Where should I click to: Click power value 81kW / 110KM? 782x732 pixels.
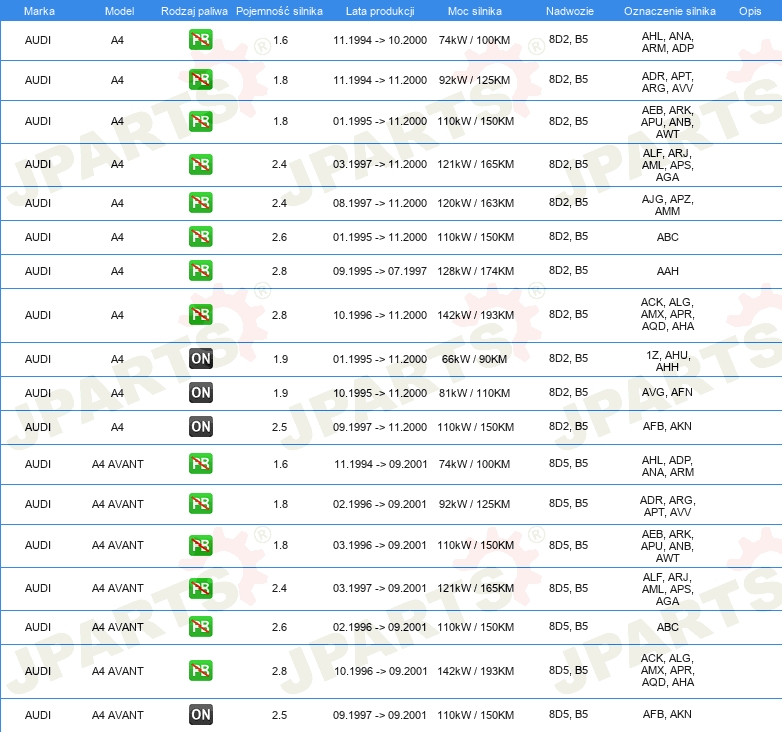[475, 393]
